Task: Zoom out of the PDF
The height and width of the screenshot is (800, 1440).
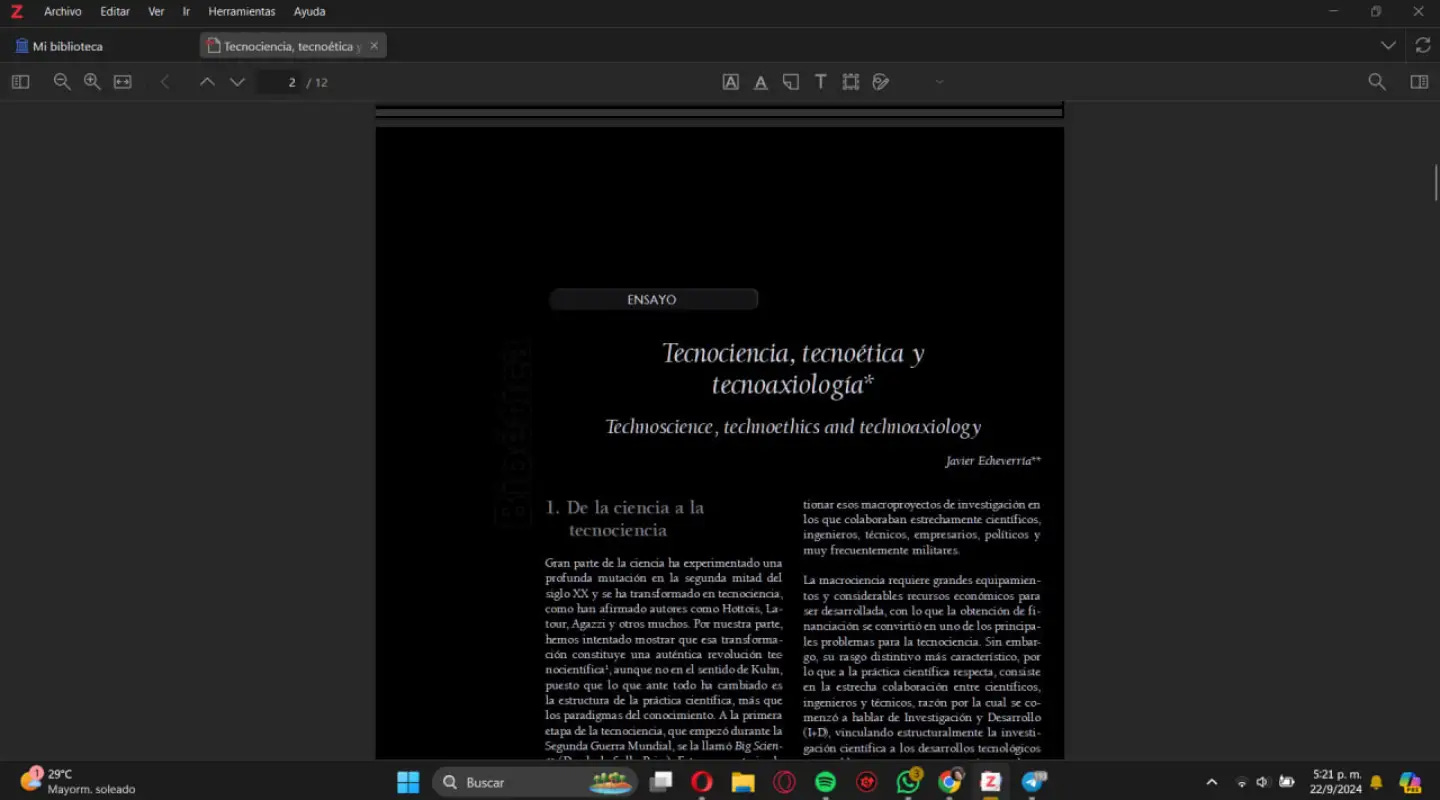Action: pyautogui.click(x=62, y=81)
